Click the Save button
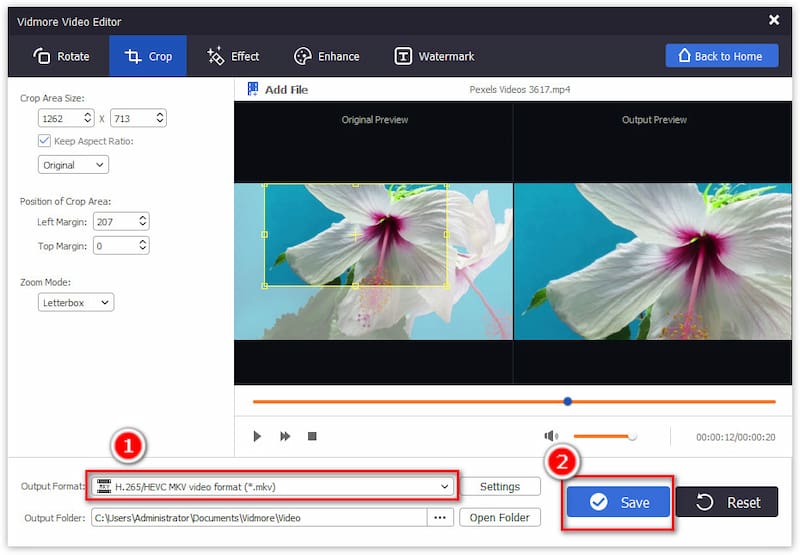Viewport: 800px width, 555px height. point(619,502)
